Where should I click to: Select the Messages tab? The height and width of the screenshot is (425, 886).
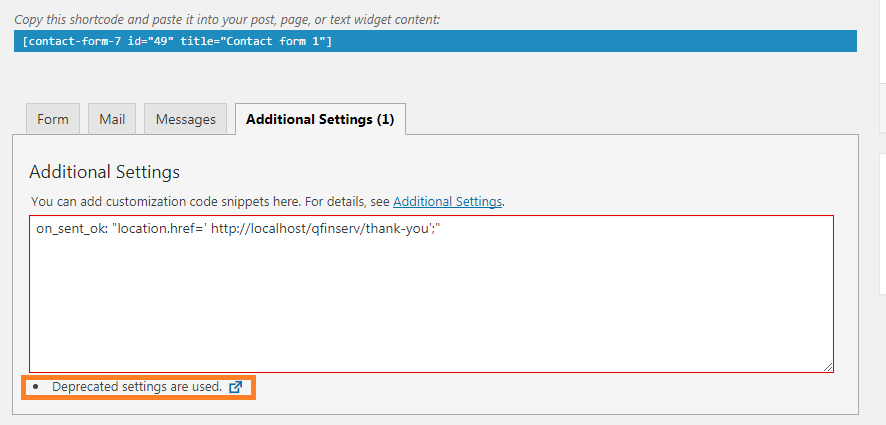tap(185, 119)
